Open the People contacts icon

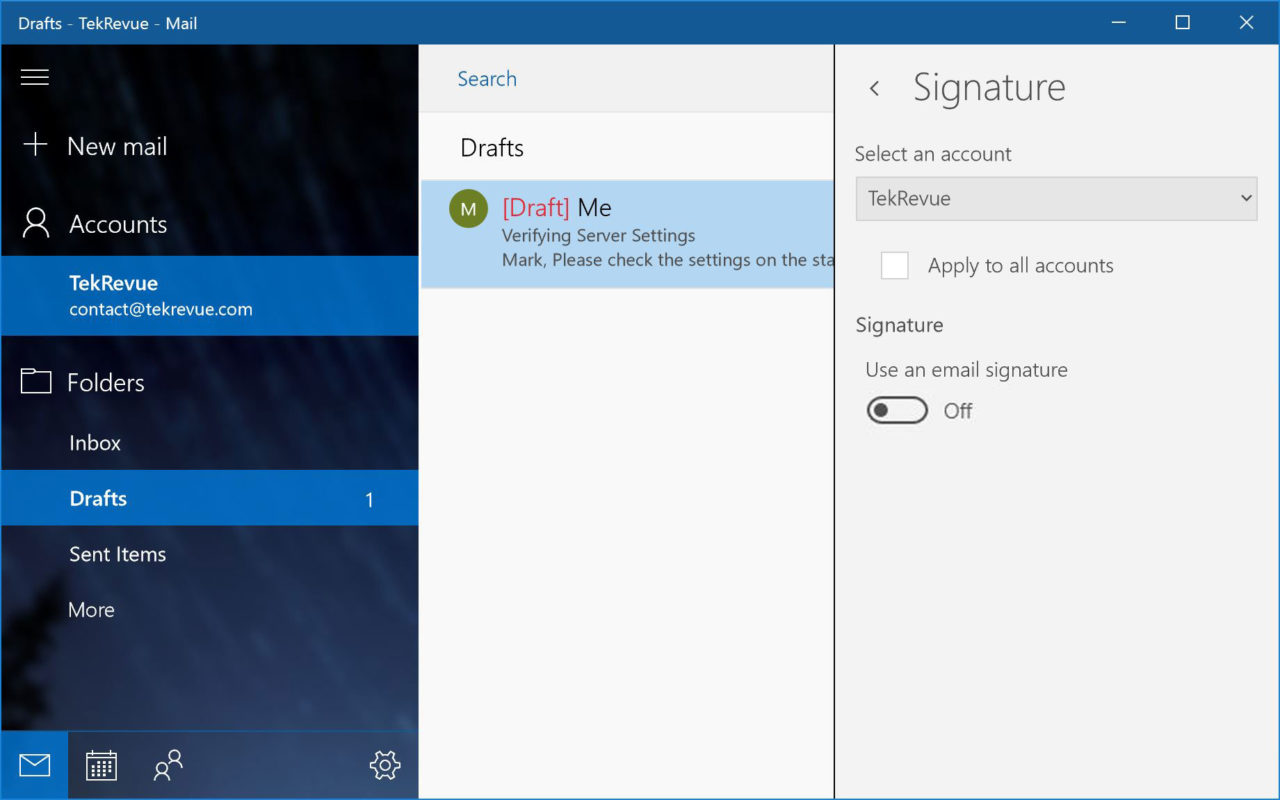click(168, 766)
